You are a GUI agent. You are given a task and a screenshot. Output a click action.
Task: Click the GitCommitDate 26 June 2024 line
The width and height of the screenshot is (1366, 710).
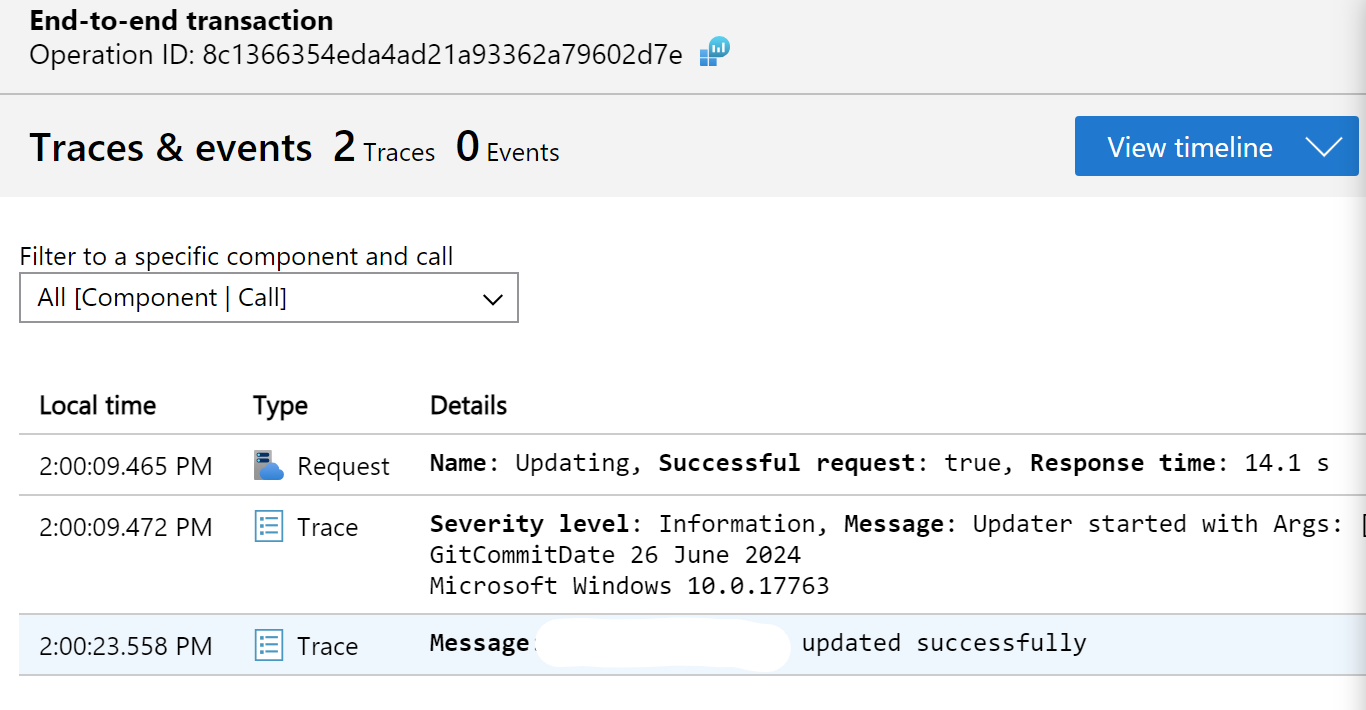pyautogui.click(x=615, y=555)
